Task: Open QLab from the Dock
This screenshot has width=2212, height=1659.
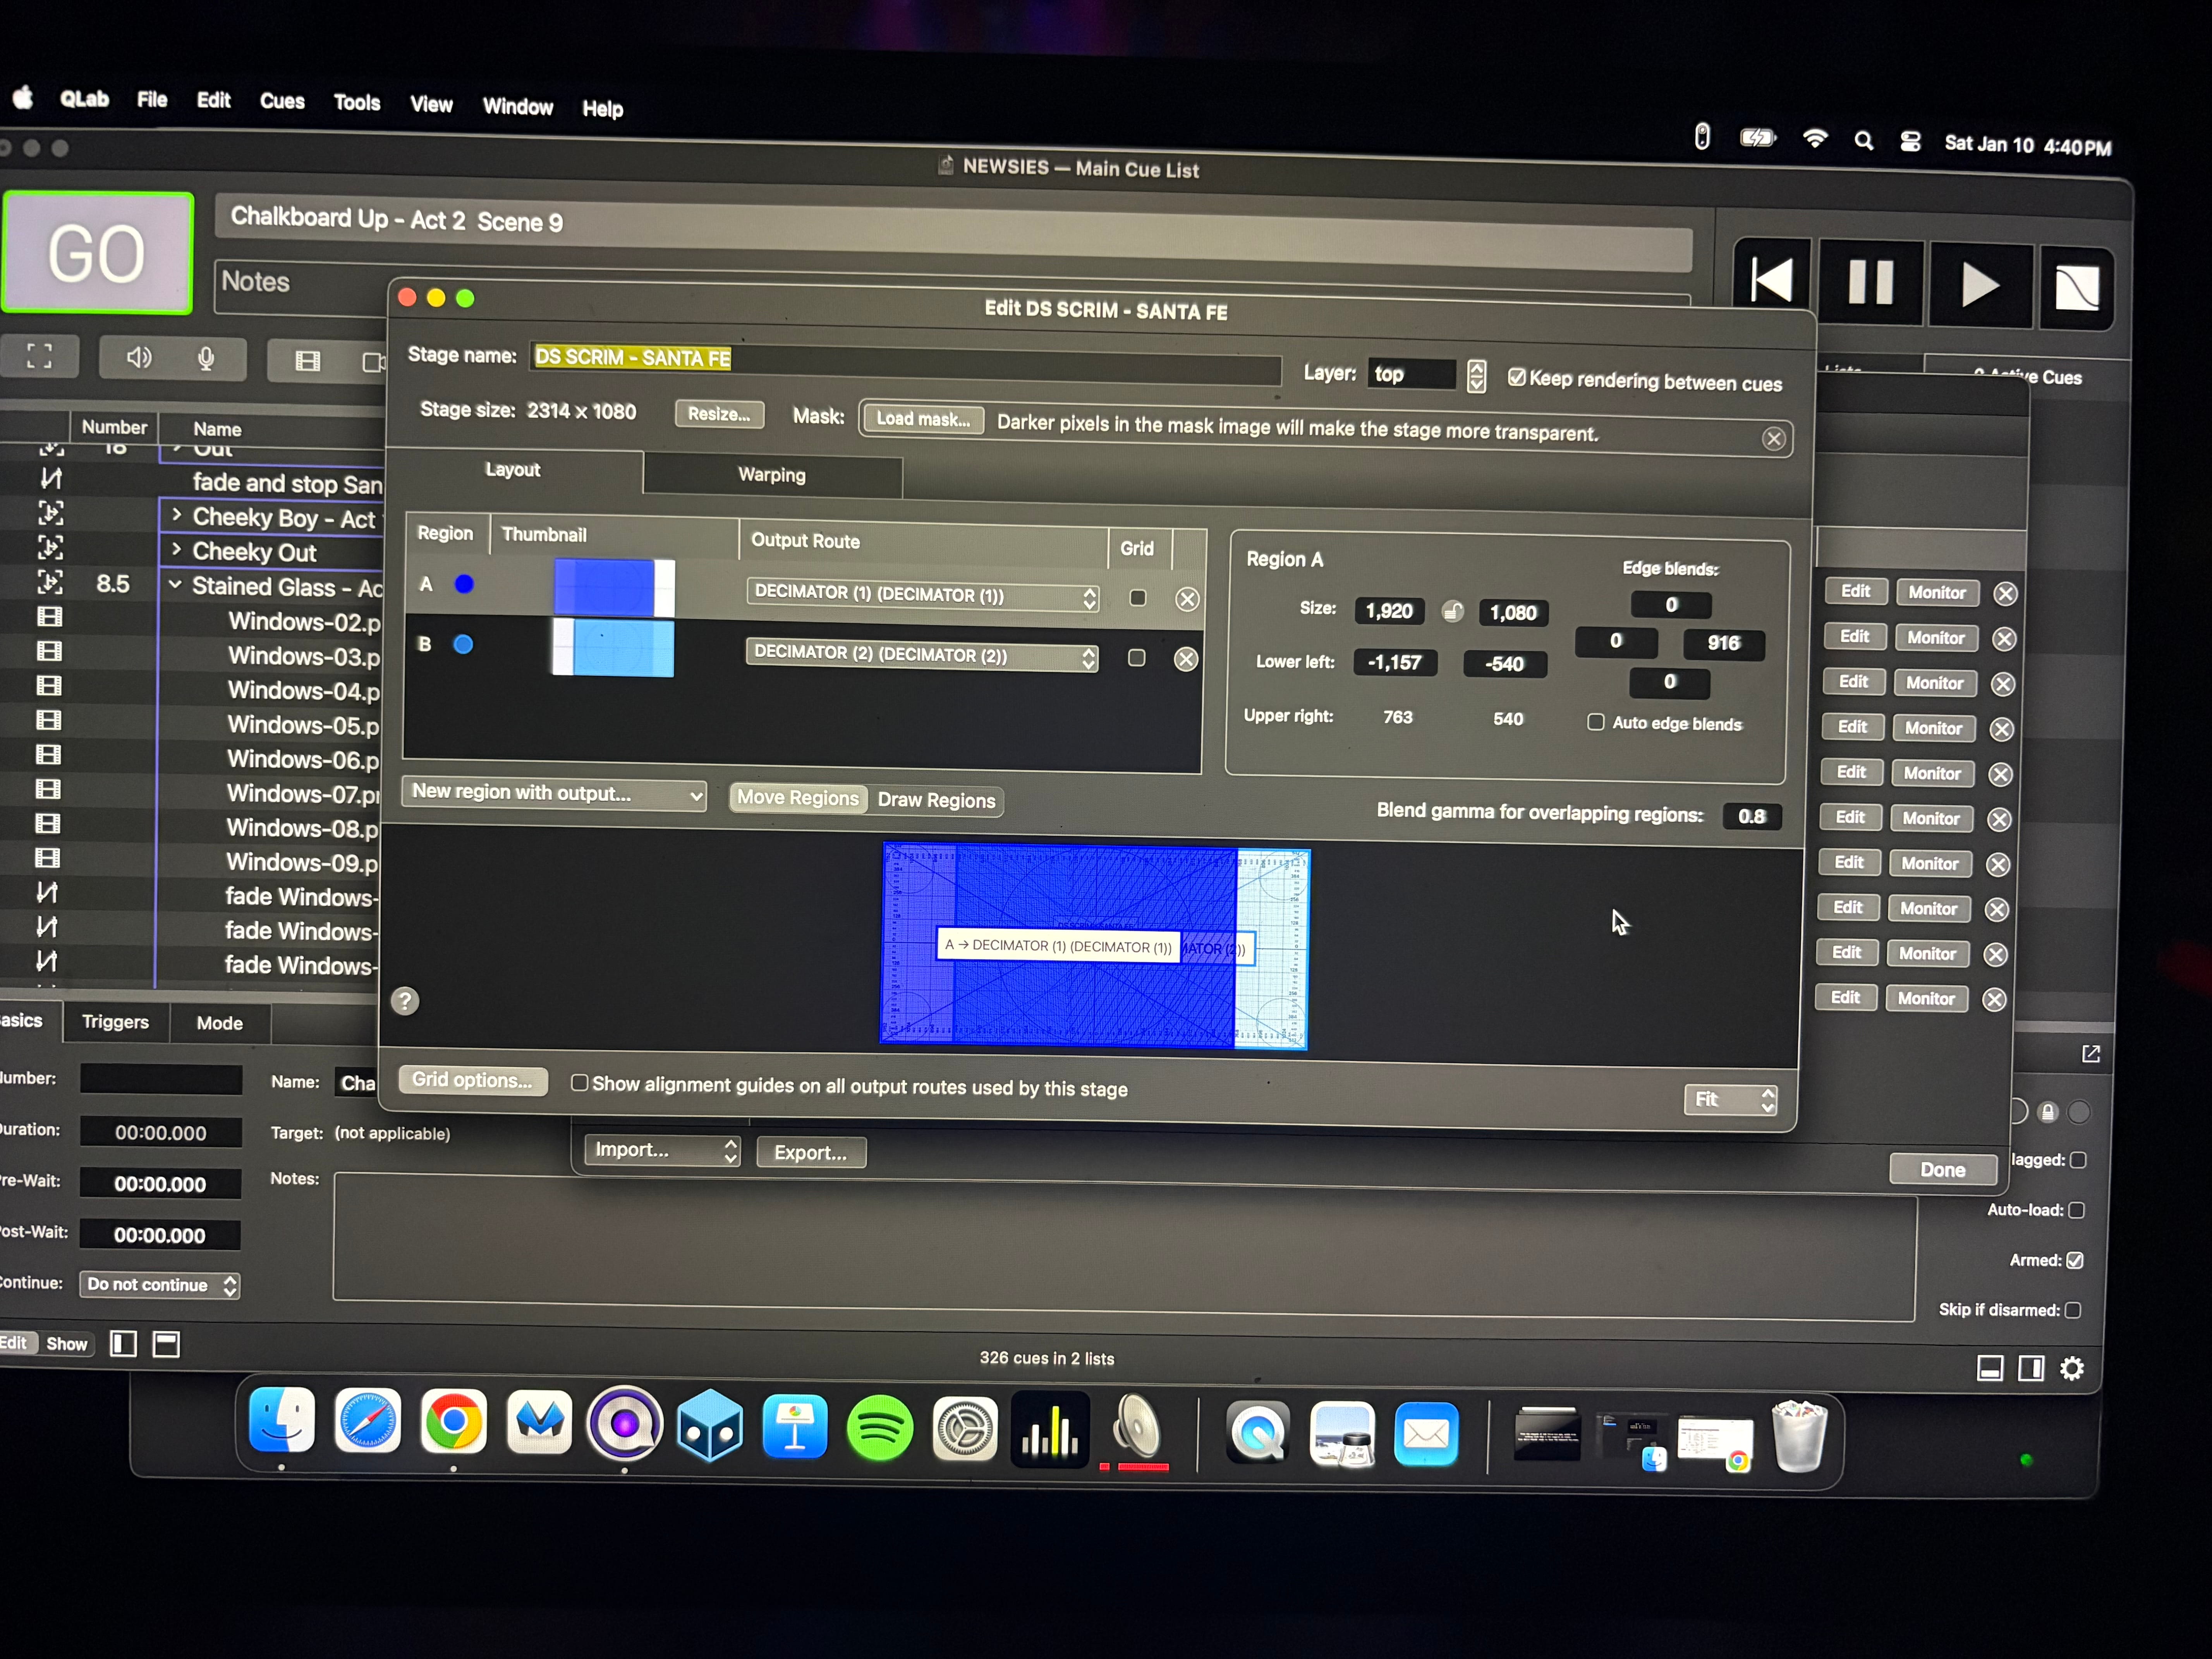Action: click(625, 1423)
